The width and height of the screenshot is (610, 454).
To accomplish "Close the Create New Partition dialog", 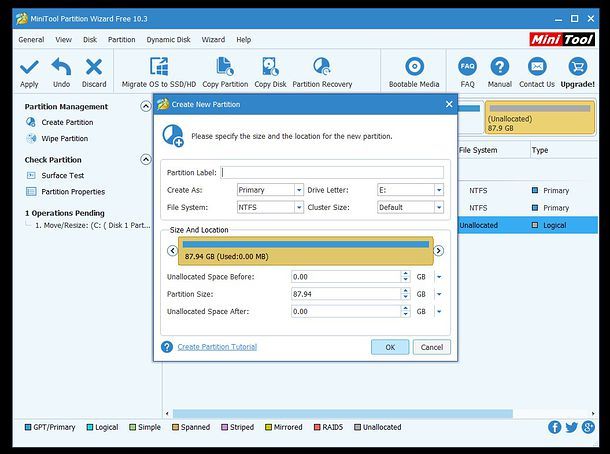I will tap(449, 104).
